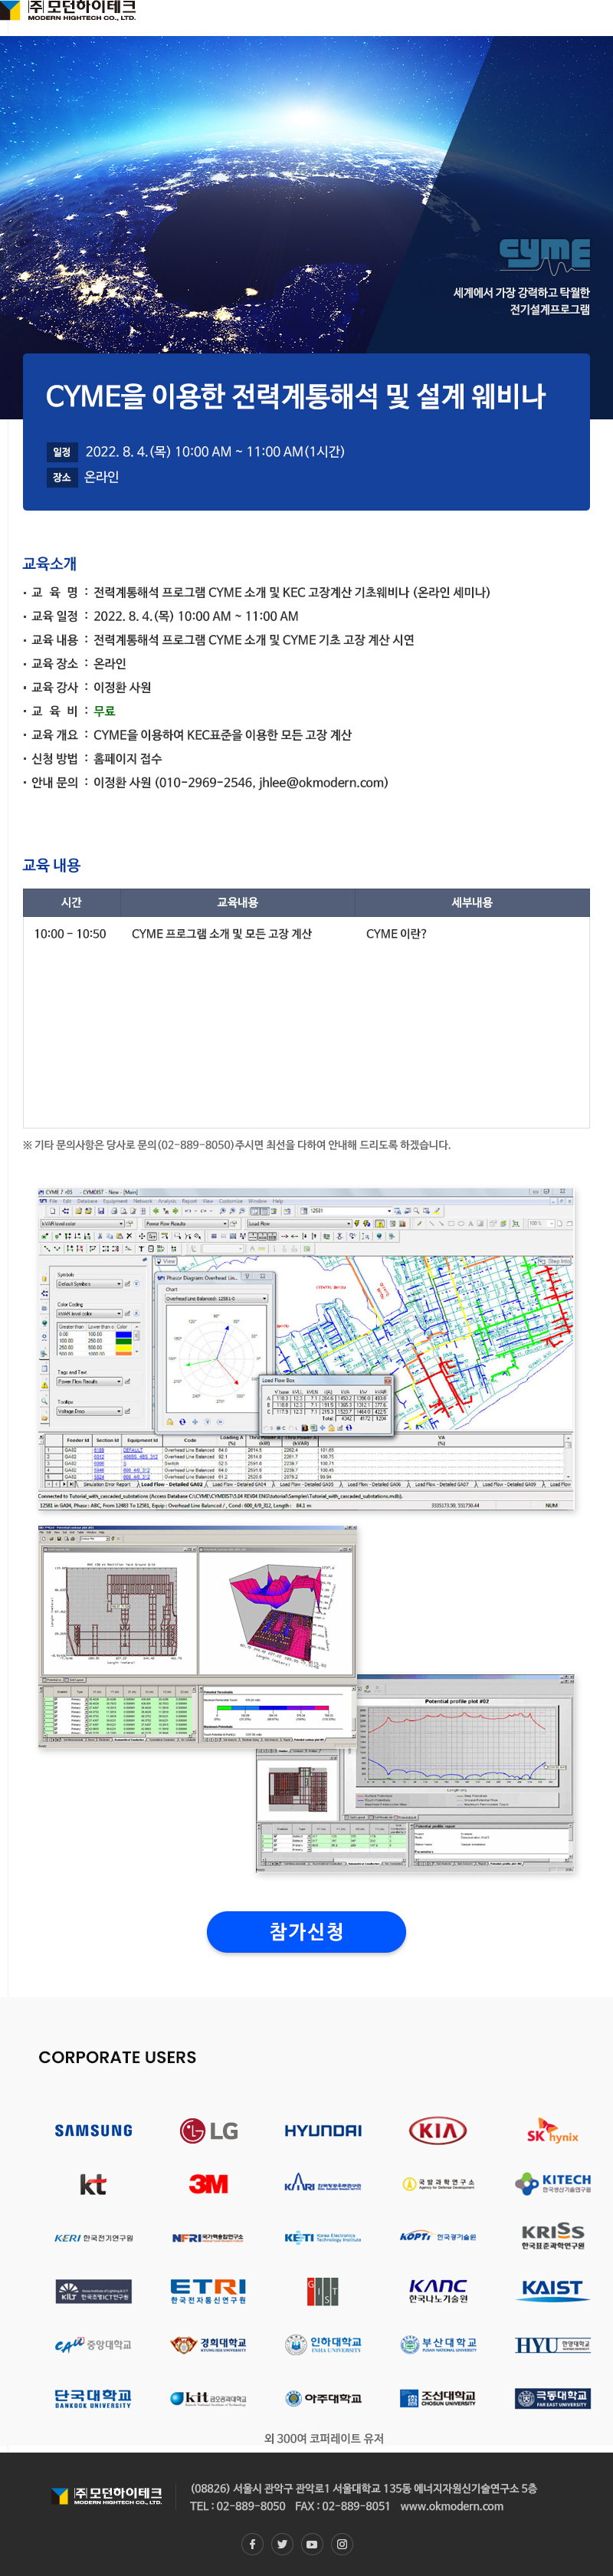Click the ETRI logo

coord(208,2290)
